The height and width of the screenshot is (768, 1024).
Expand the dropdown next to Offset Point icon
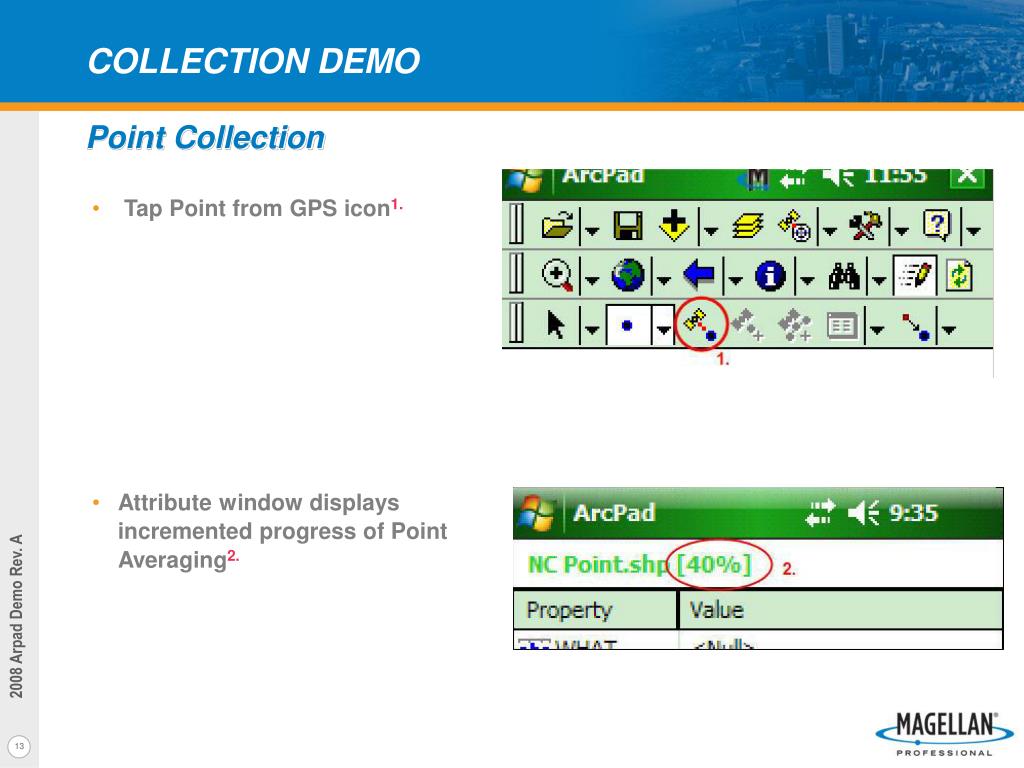point(948,329)
